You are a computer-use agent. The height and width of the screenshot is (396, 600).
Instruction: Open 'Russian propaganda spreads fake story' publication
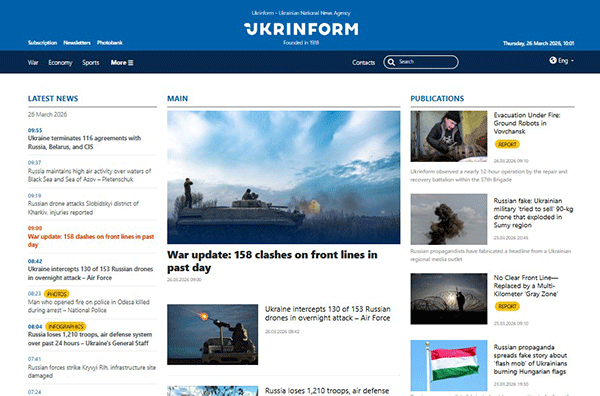point(530,359)
